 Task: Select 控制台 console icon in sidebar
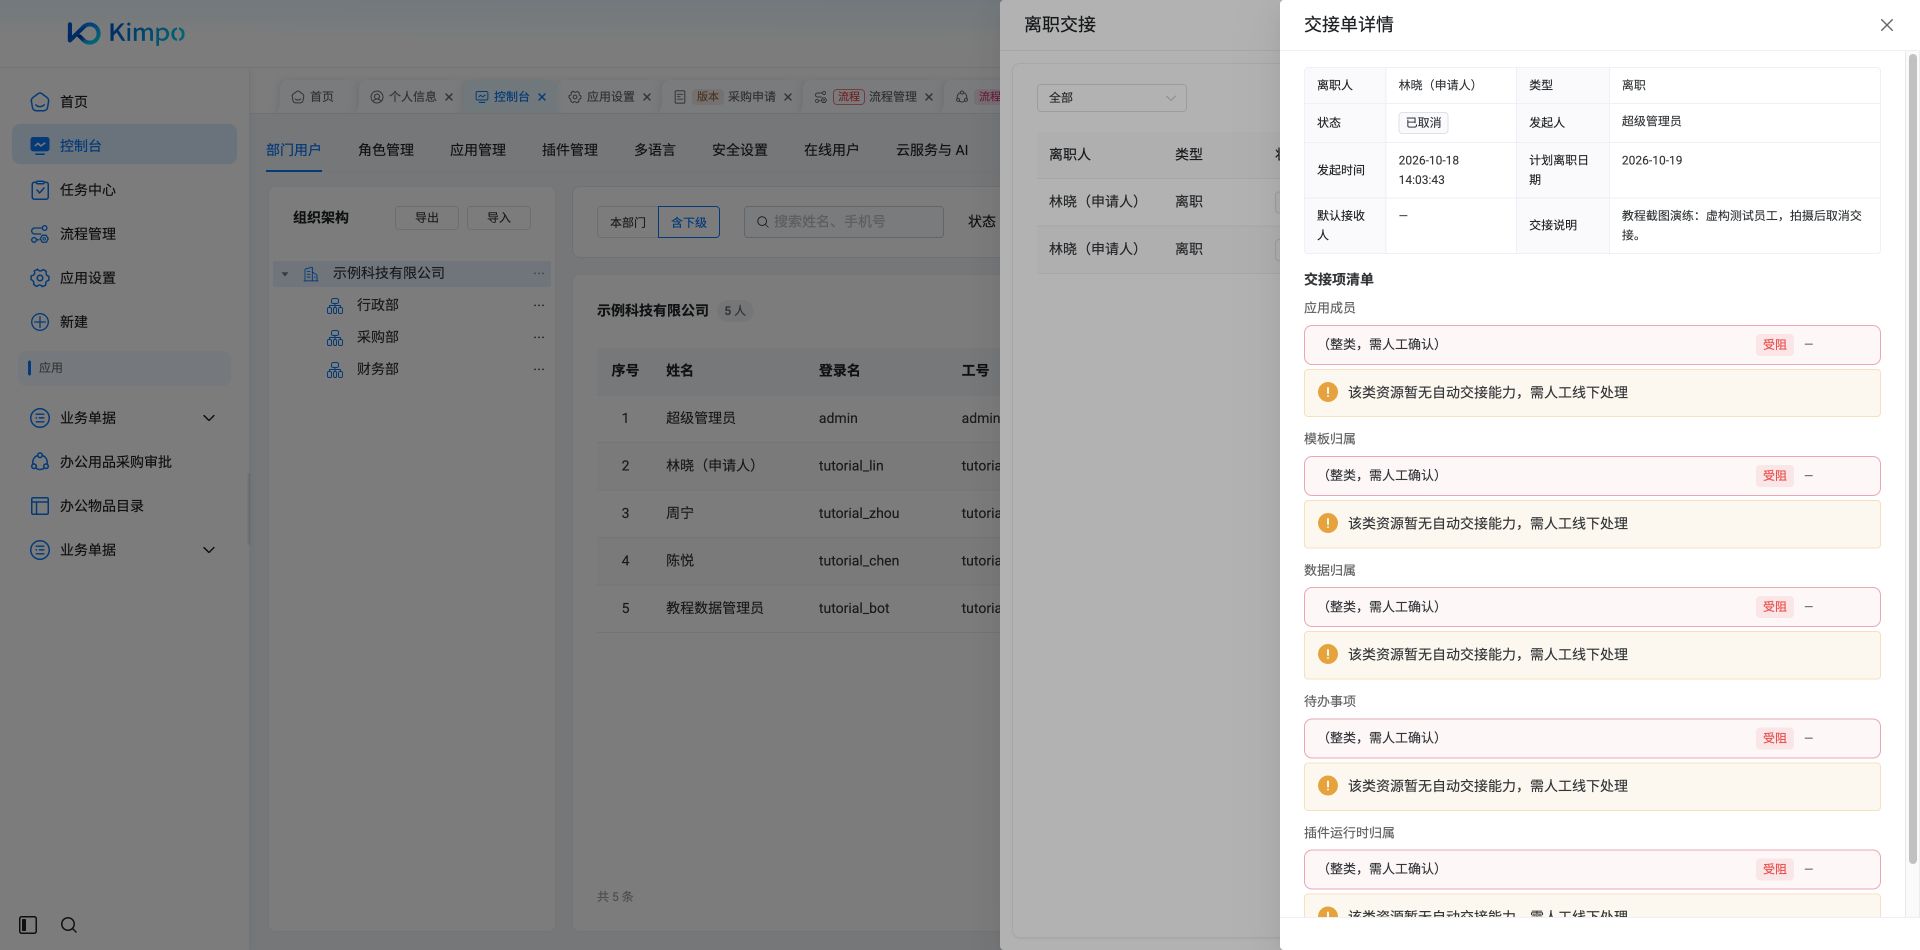pos(40,145)
